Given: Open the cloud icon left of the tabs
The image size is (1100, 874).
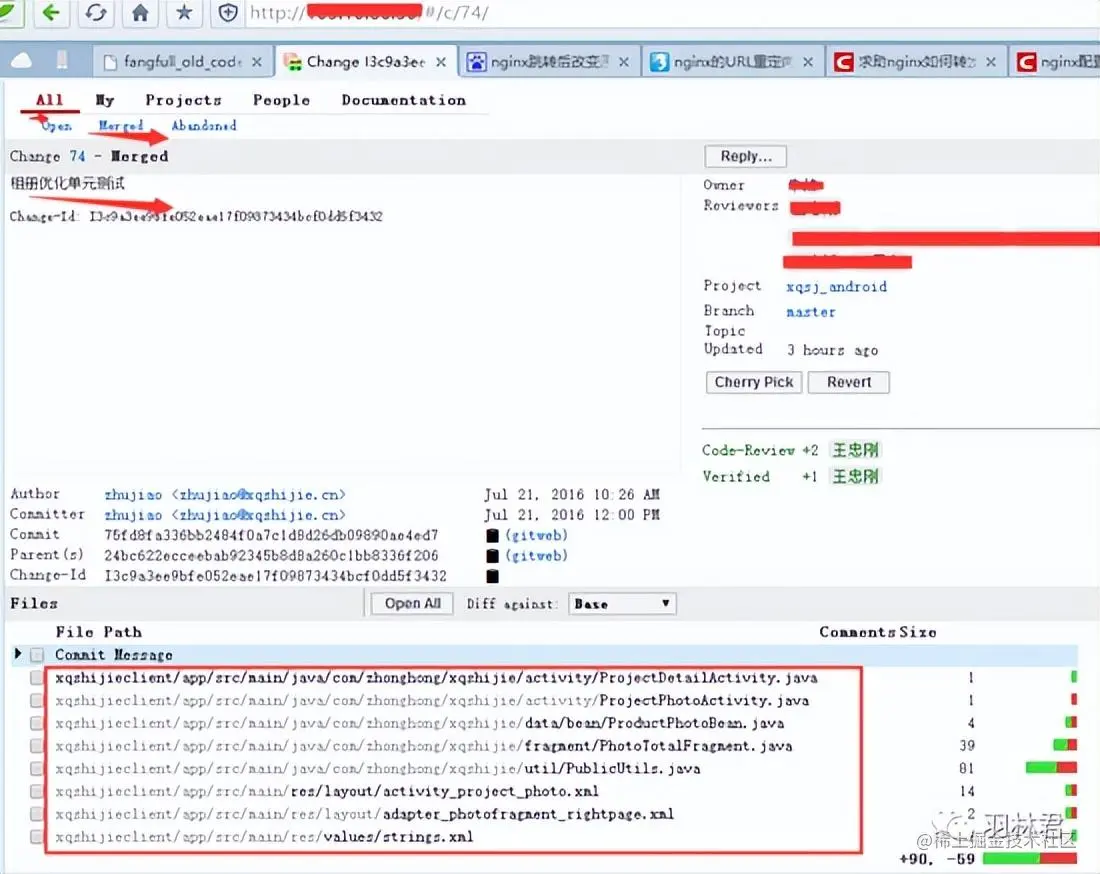Looking at the screenshot, I should pos(21,61).
